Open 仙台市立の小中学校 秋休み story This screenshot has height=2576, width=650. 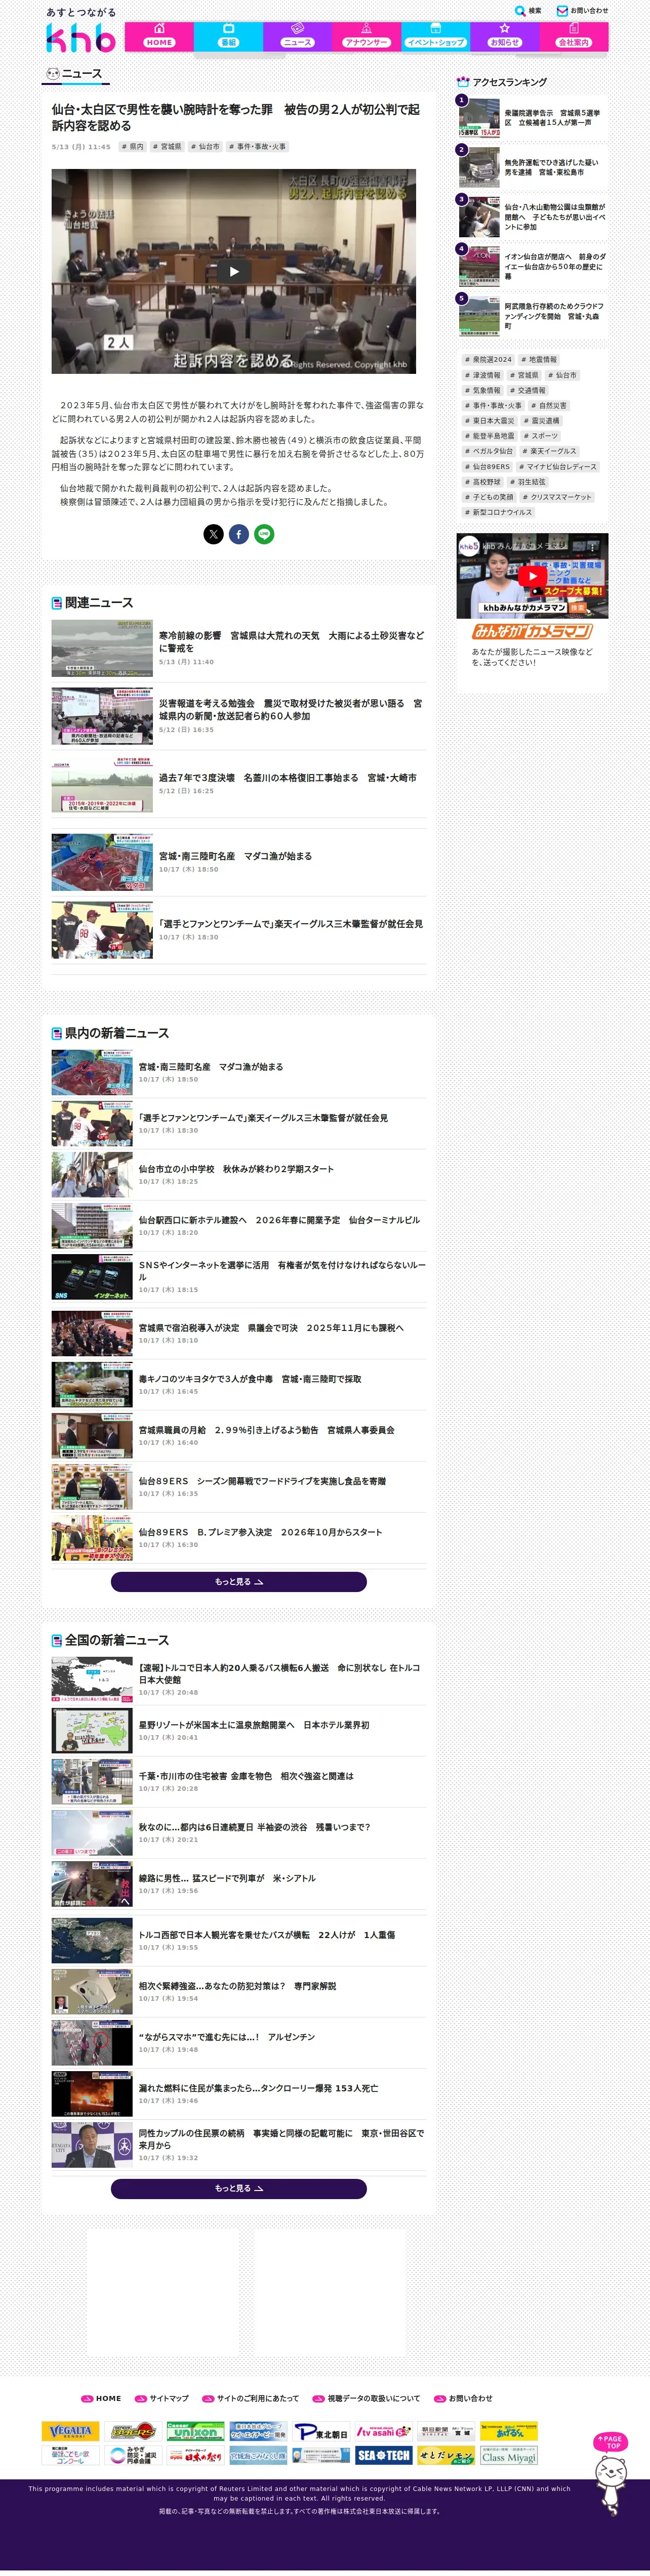pos(239,1175)
